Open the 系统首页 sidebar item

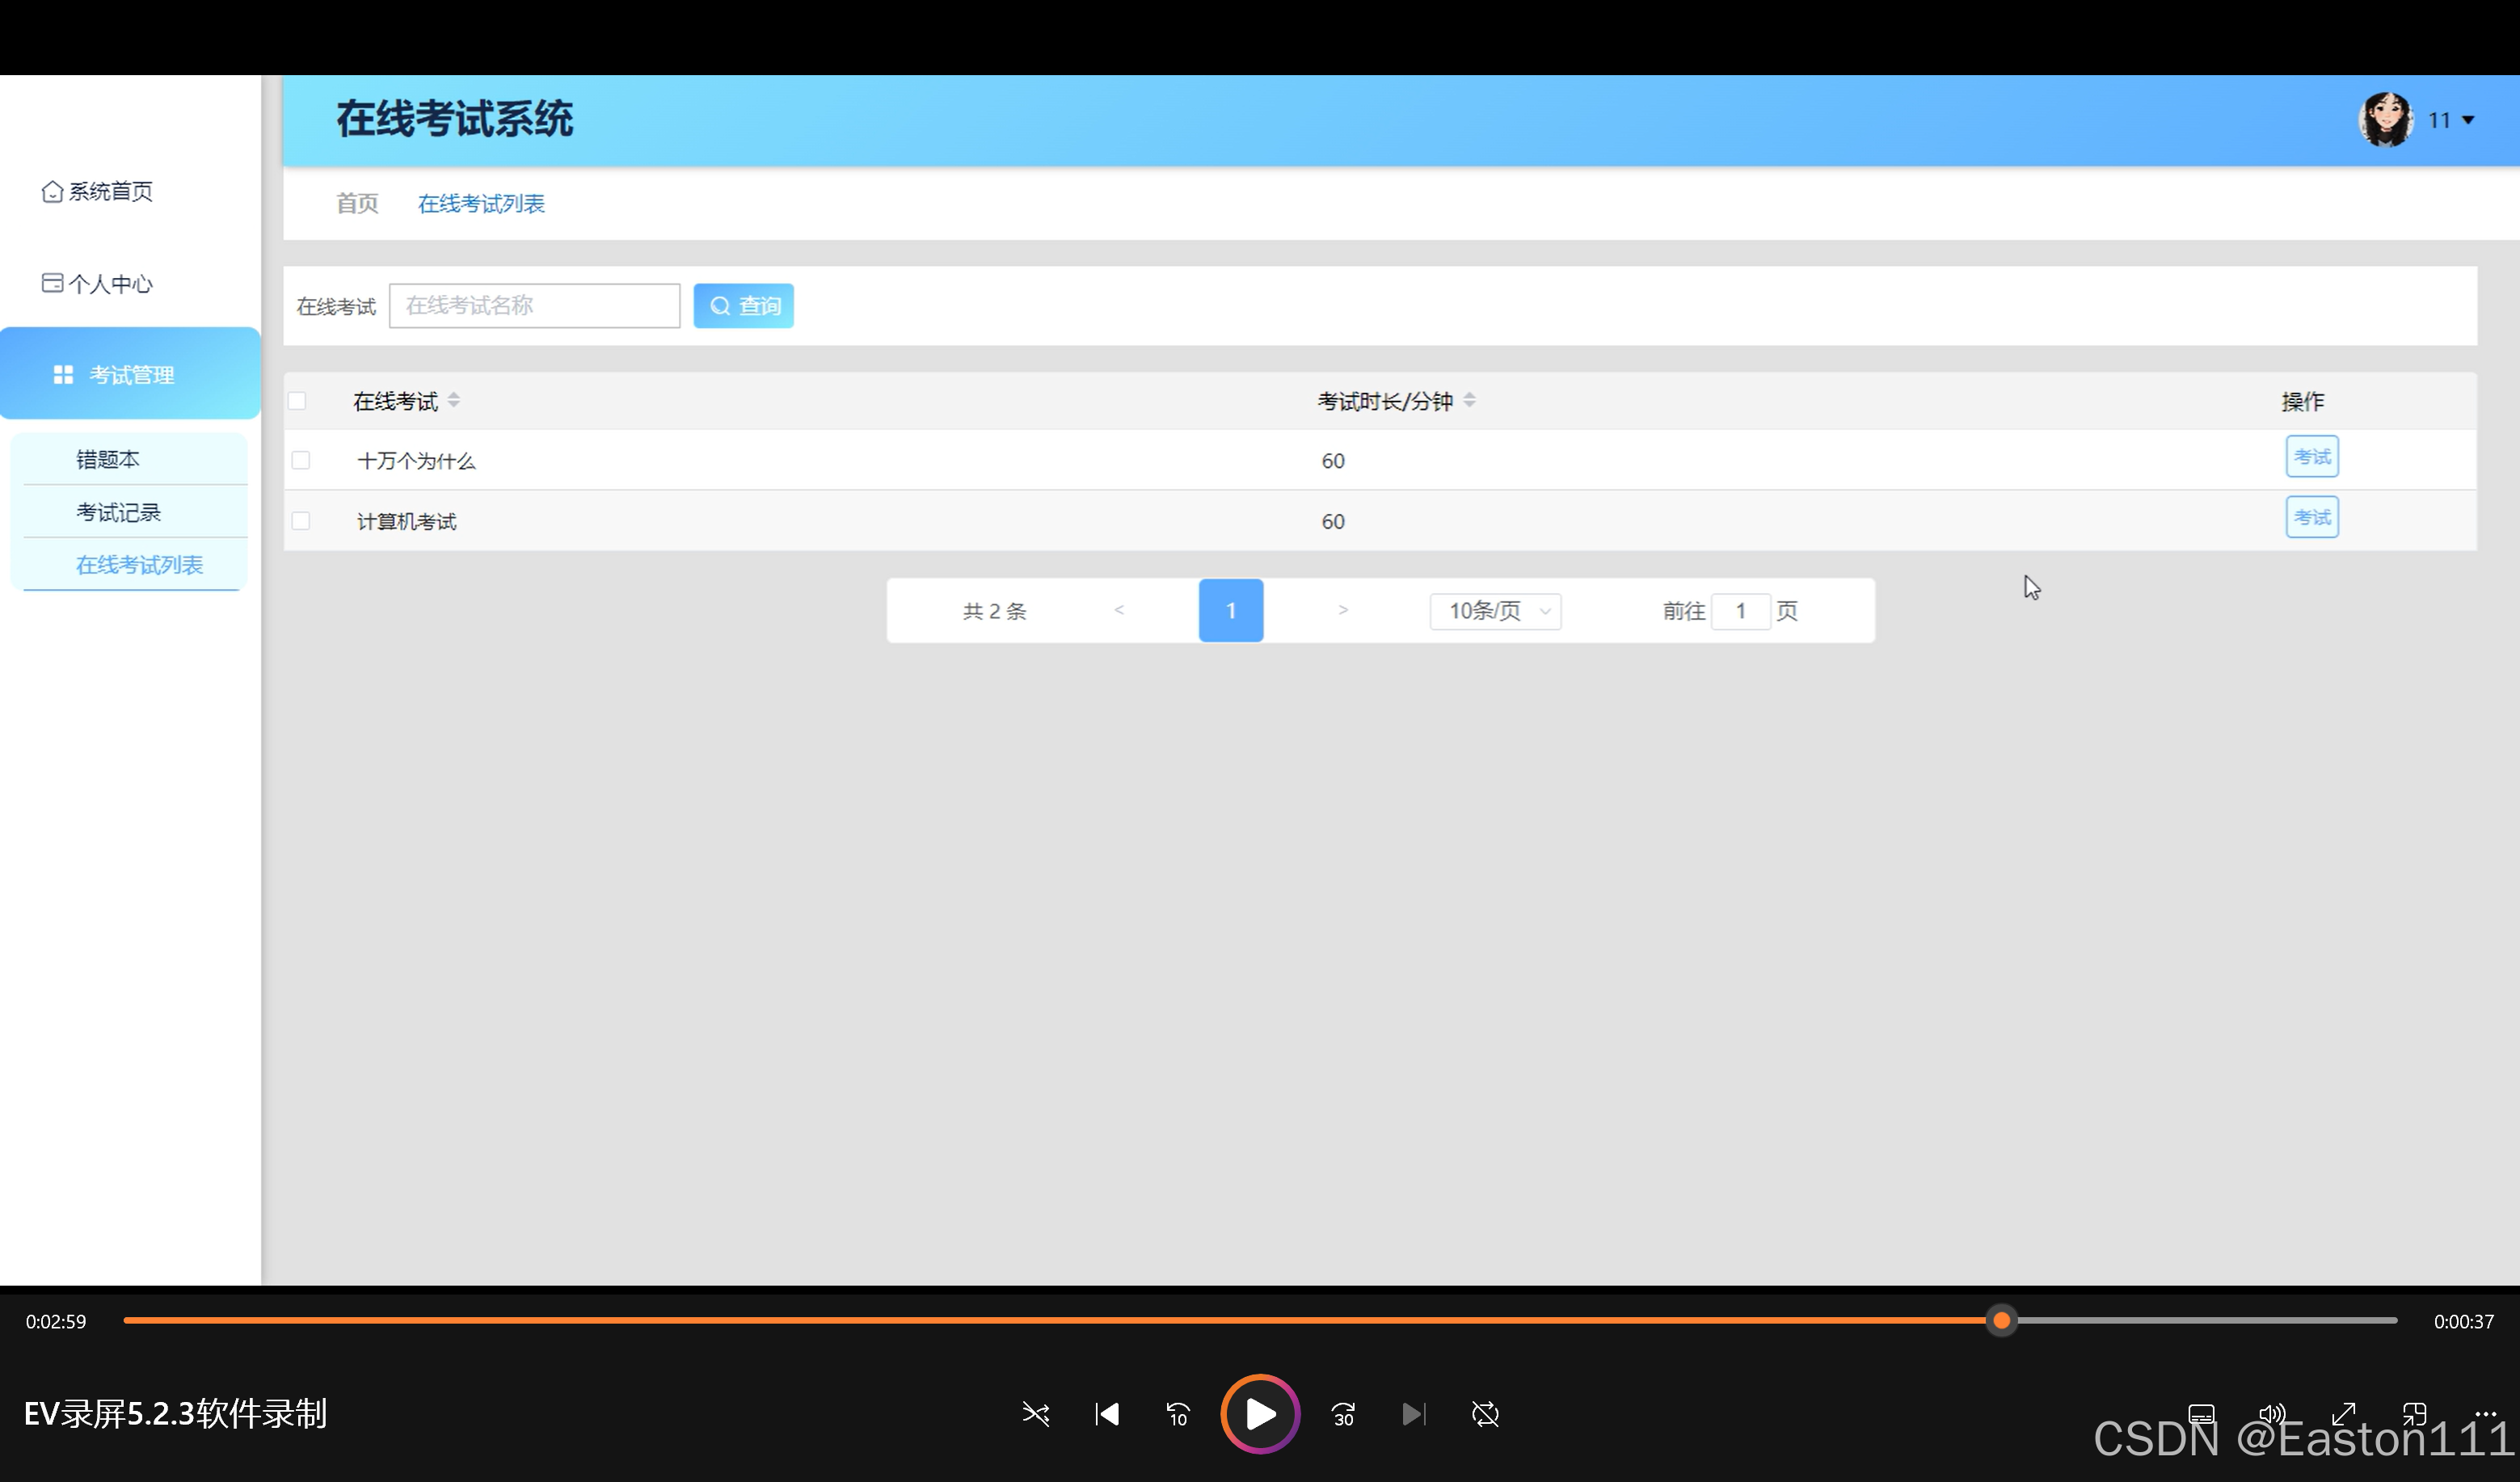(x=97, y=191)
